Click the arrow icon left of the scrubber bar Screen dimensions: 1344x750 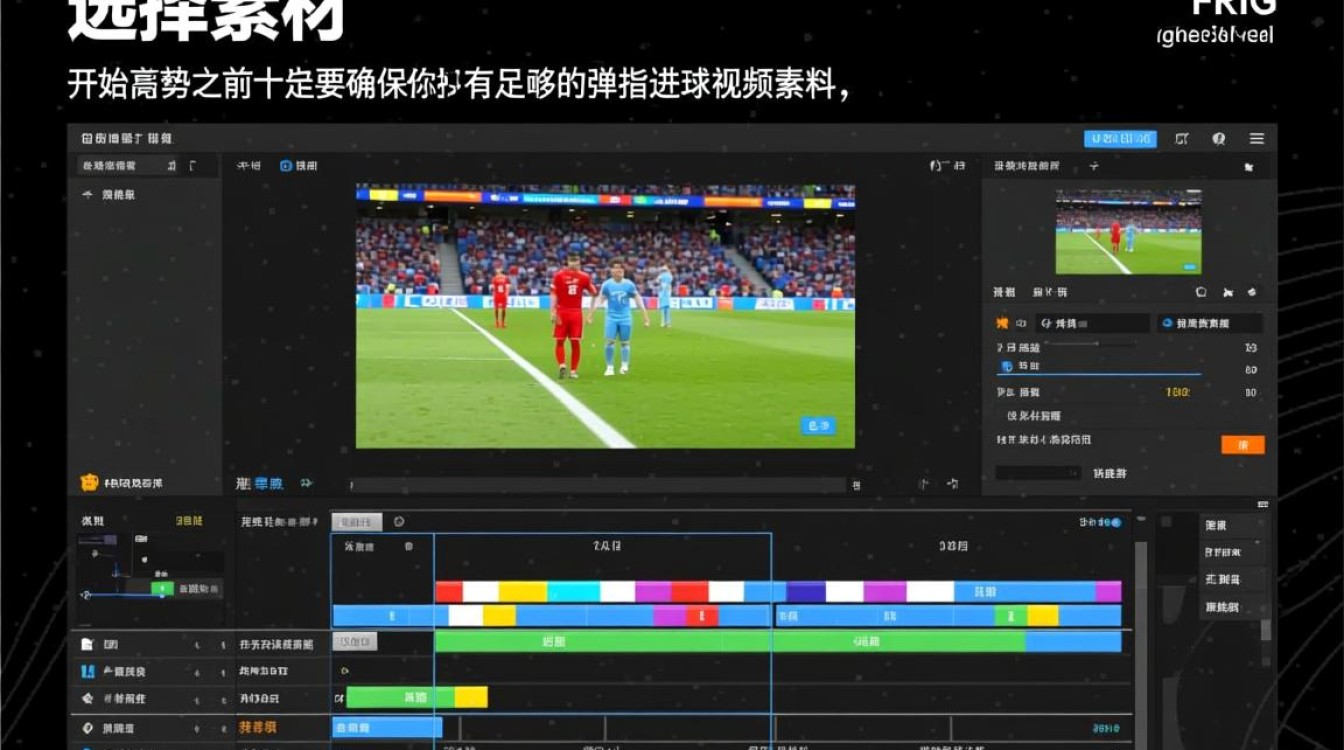pos(306,483)
